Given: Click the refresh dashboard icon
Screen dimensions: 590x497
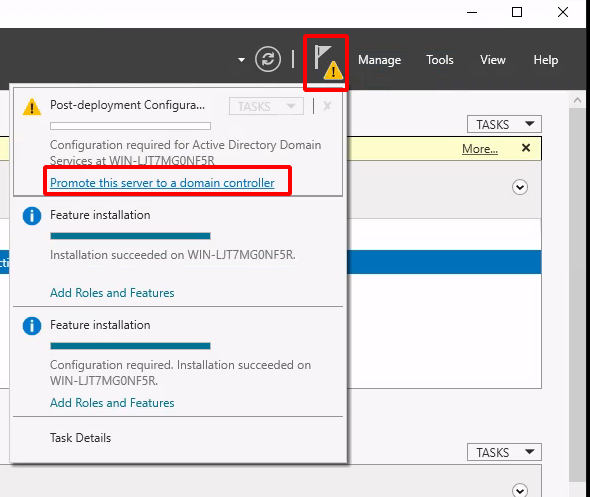Looking at the screenshot, I should pos(268,59).
